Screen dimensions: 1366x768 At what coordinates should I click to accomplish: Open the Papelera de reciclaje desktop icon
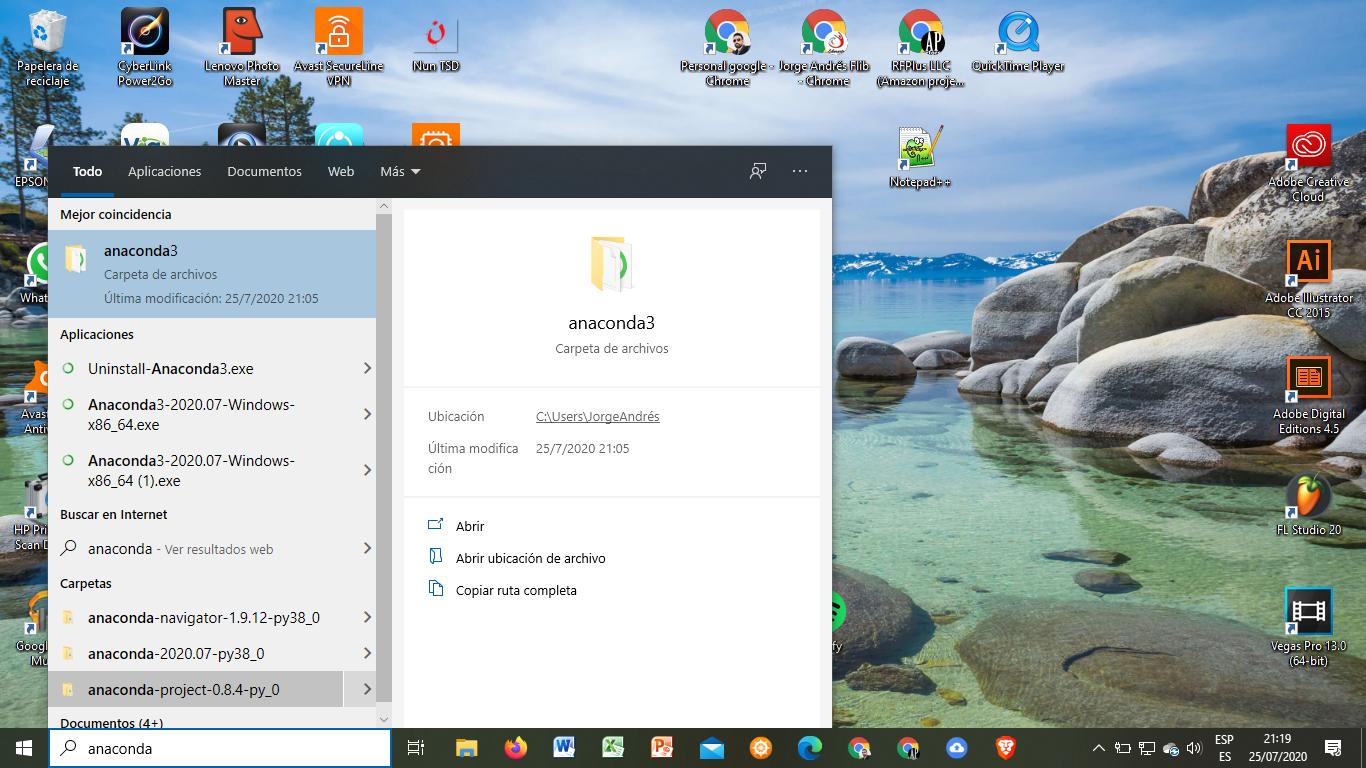[48, 47]
